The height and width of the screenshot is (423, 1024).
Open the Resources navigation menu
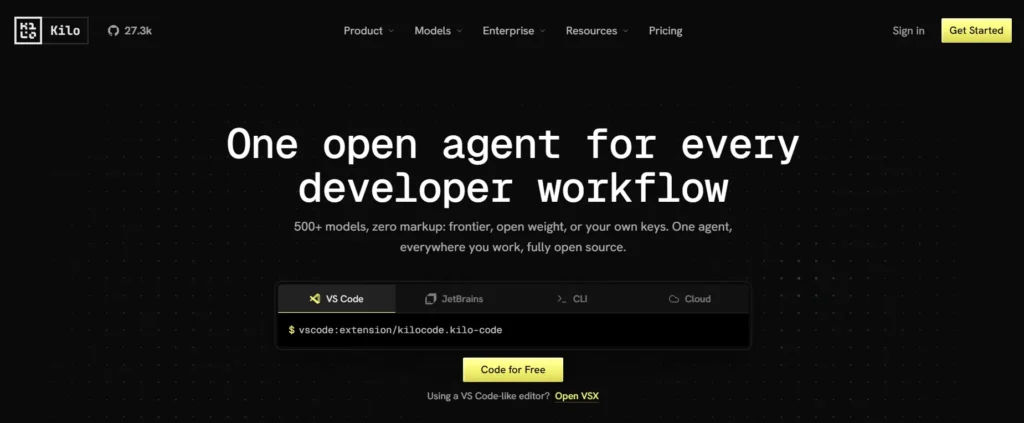[597, 31]
